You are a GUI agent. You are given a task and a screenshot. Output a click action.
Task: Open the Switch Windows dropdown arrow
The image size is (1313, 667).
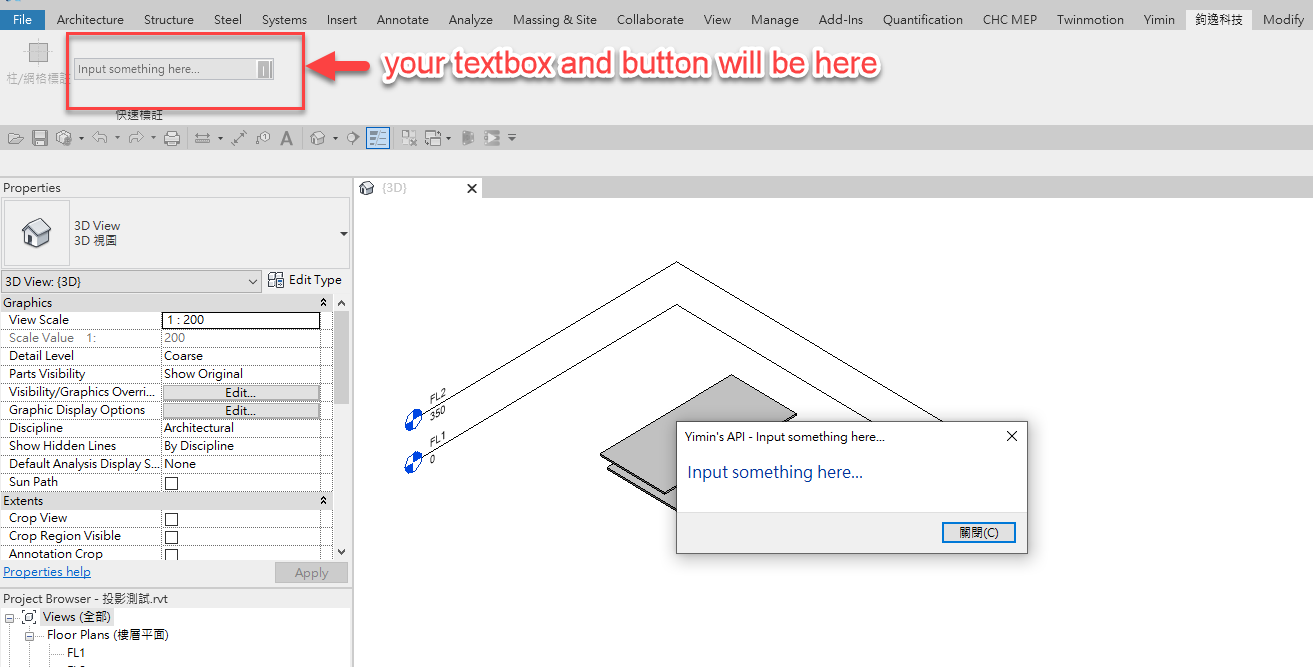[x=448, y=138]
